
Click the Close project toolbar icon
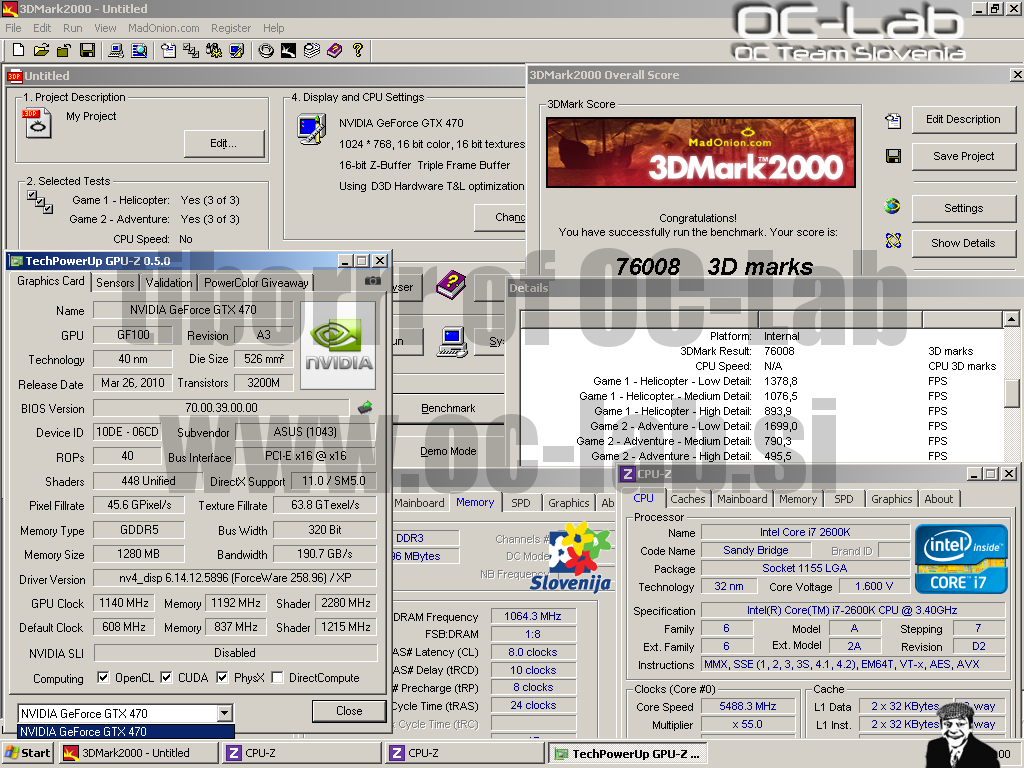point(64,50)
